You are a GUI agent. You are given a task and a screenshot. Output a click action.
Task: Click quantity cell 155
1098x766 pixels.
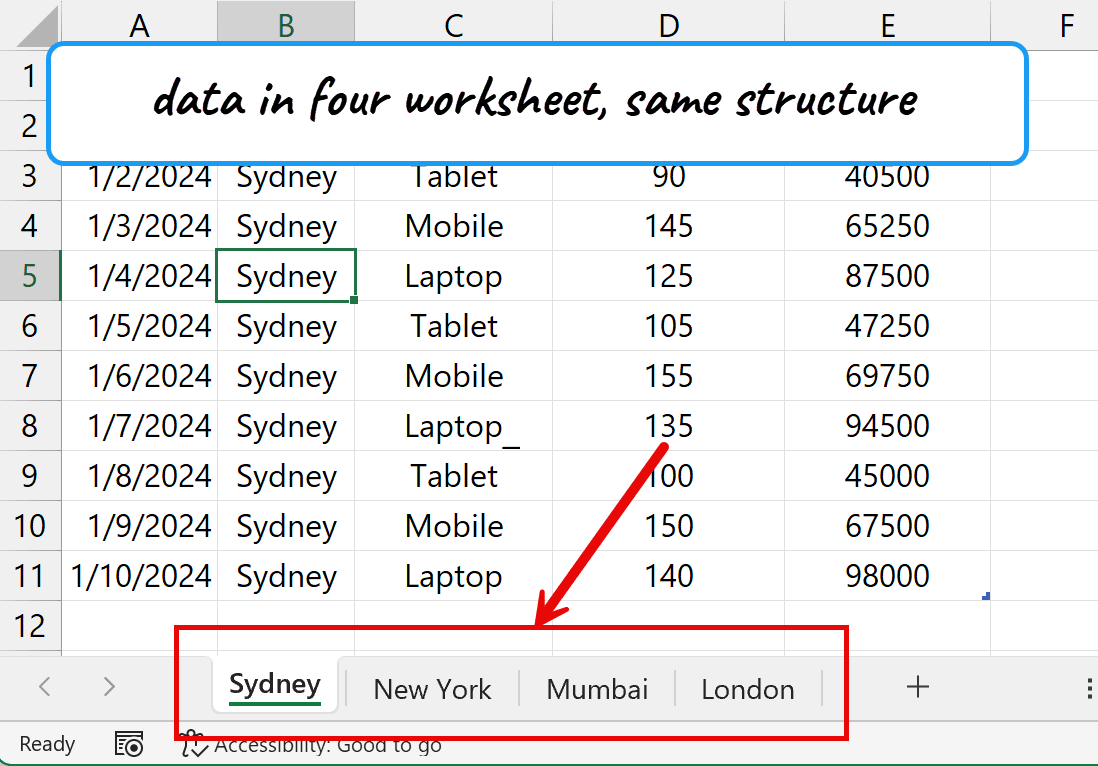669,376
